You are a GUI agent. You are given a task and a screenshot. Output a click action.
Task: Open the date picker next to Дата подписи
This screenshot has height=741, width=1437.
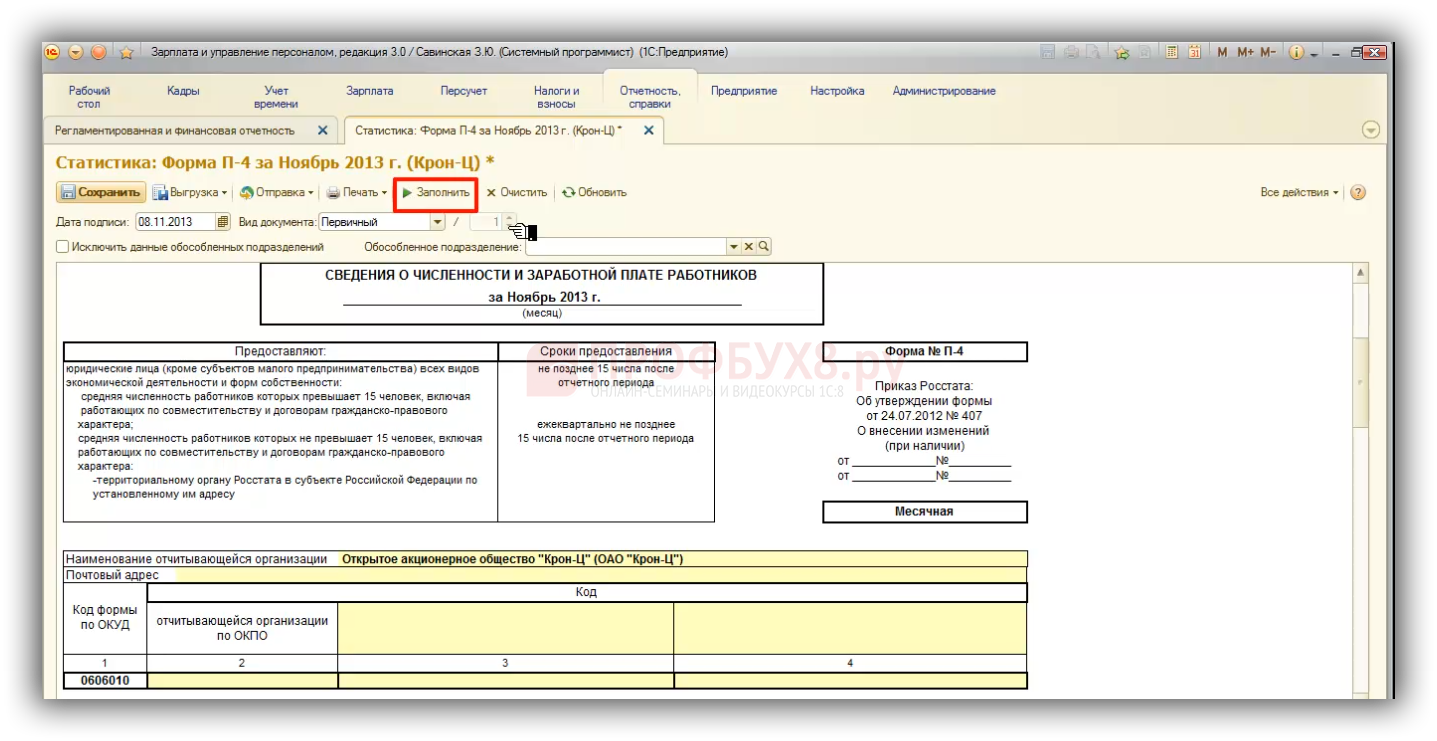pos(223,222)
